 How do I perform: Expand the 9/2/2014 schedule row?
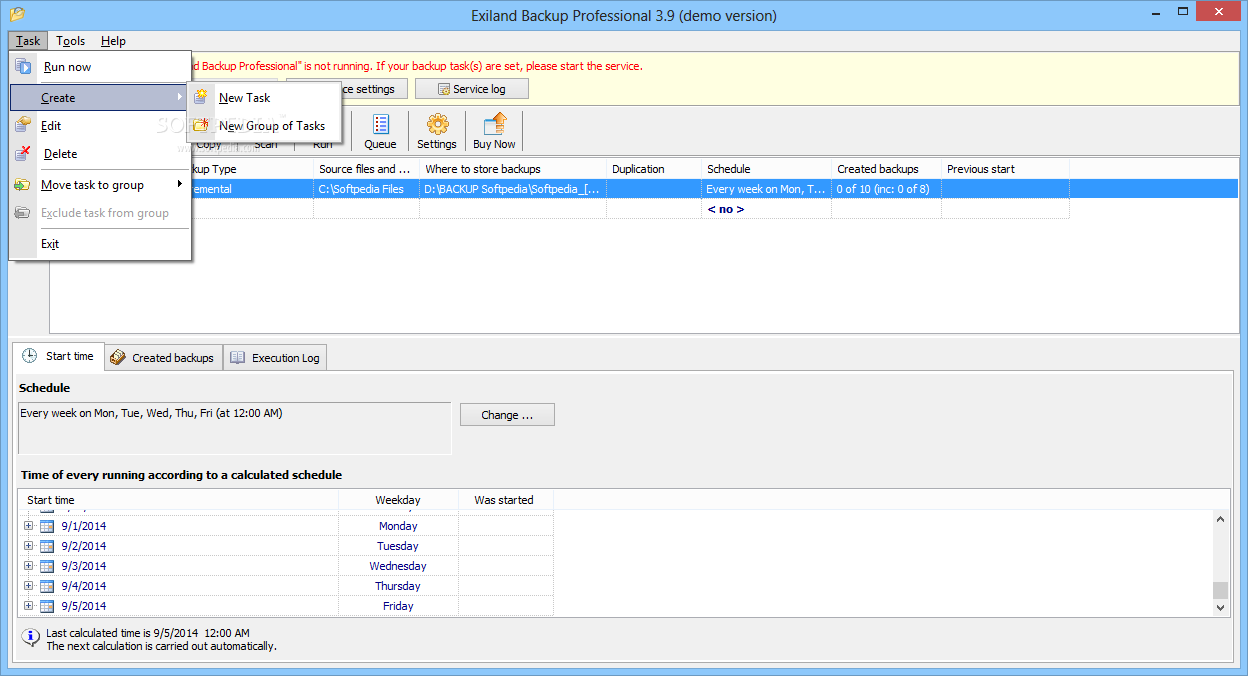pyautogui.click(x=29, y=546)
